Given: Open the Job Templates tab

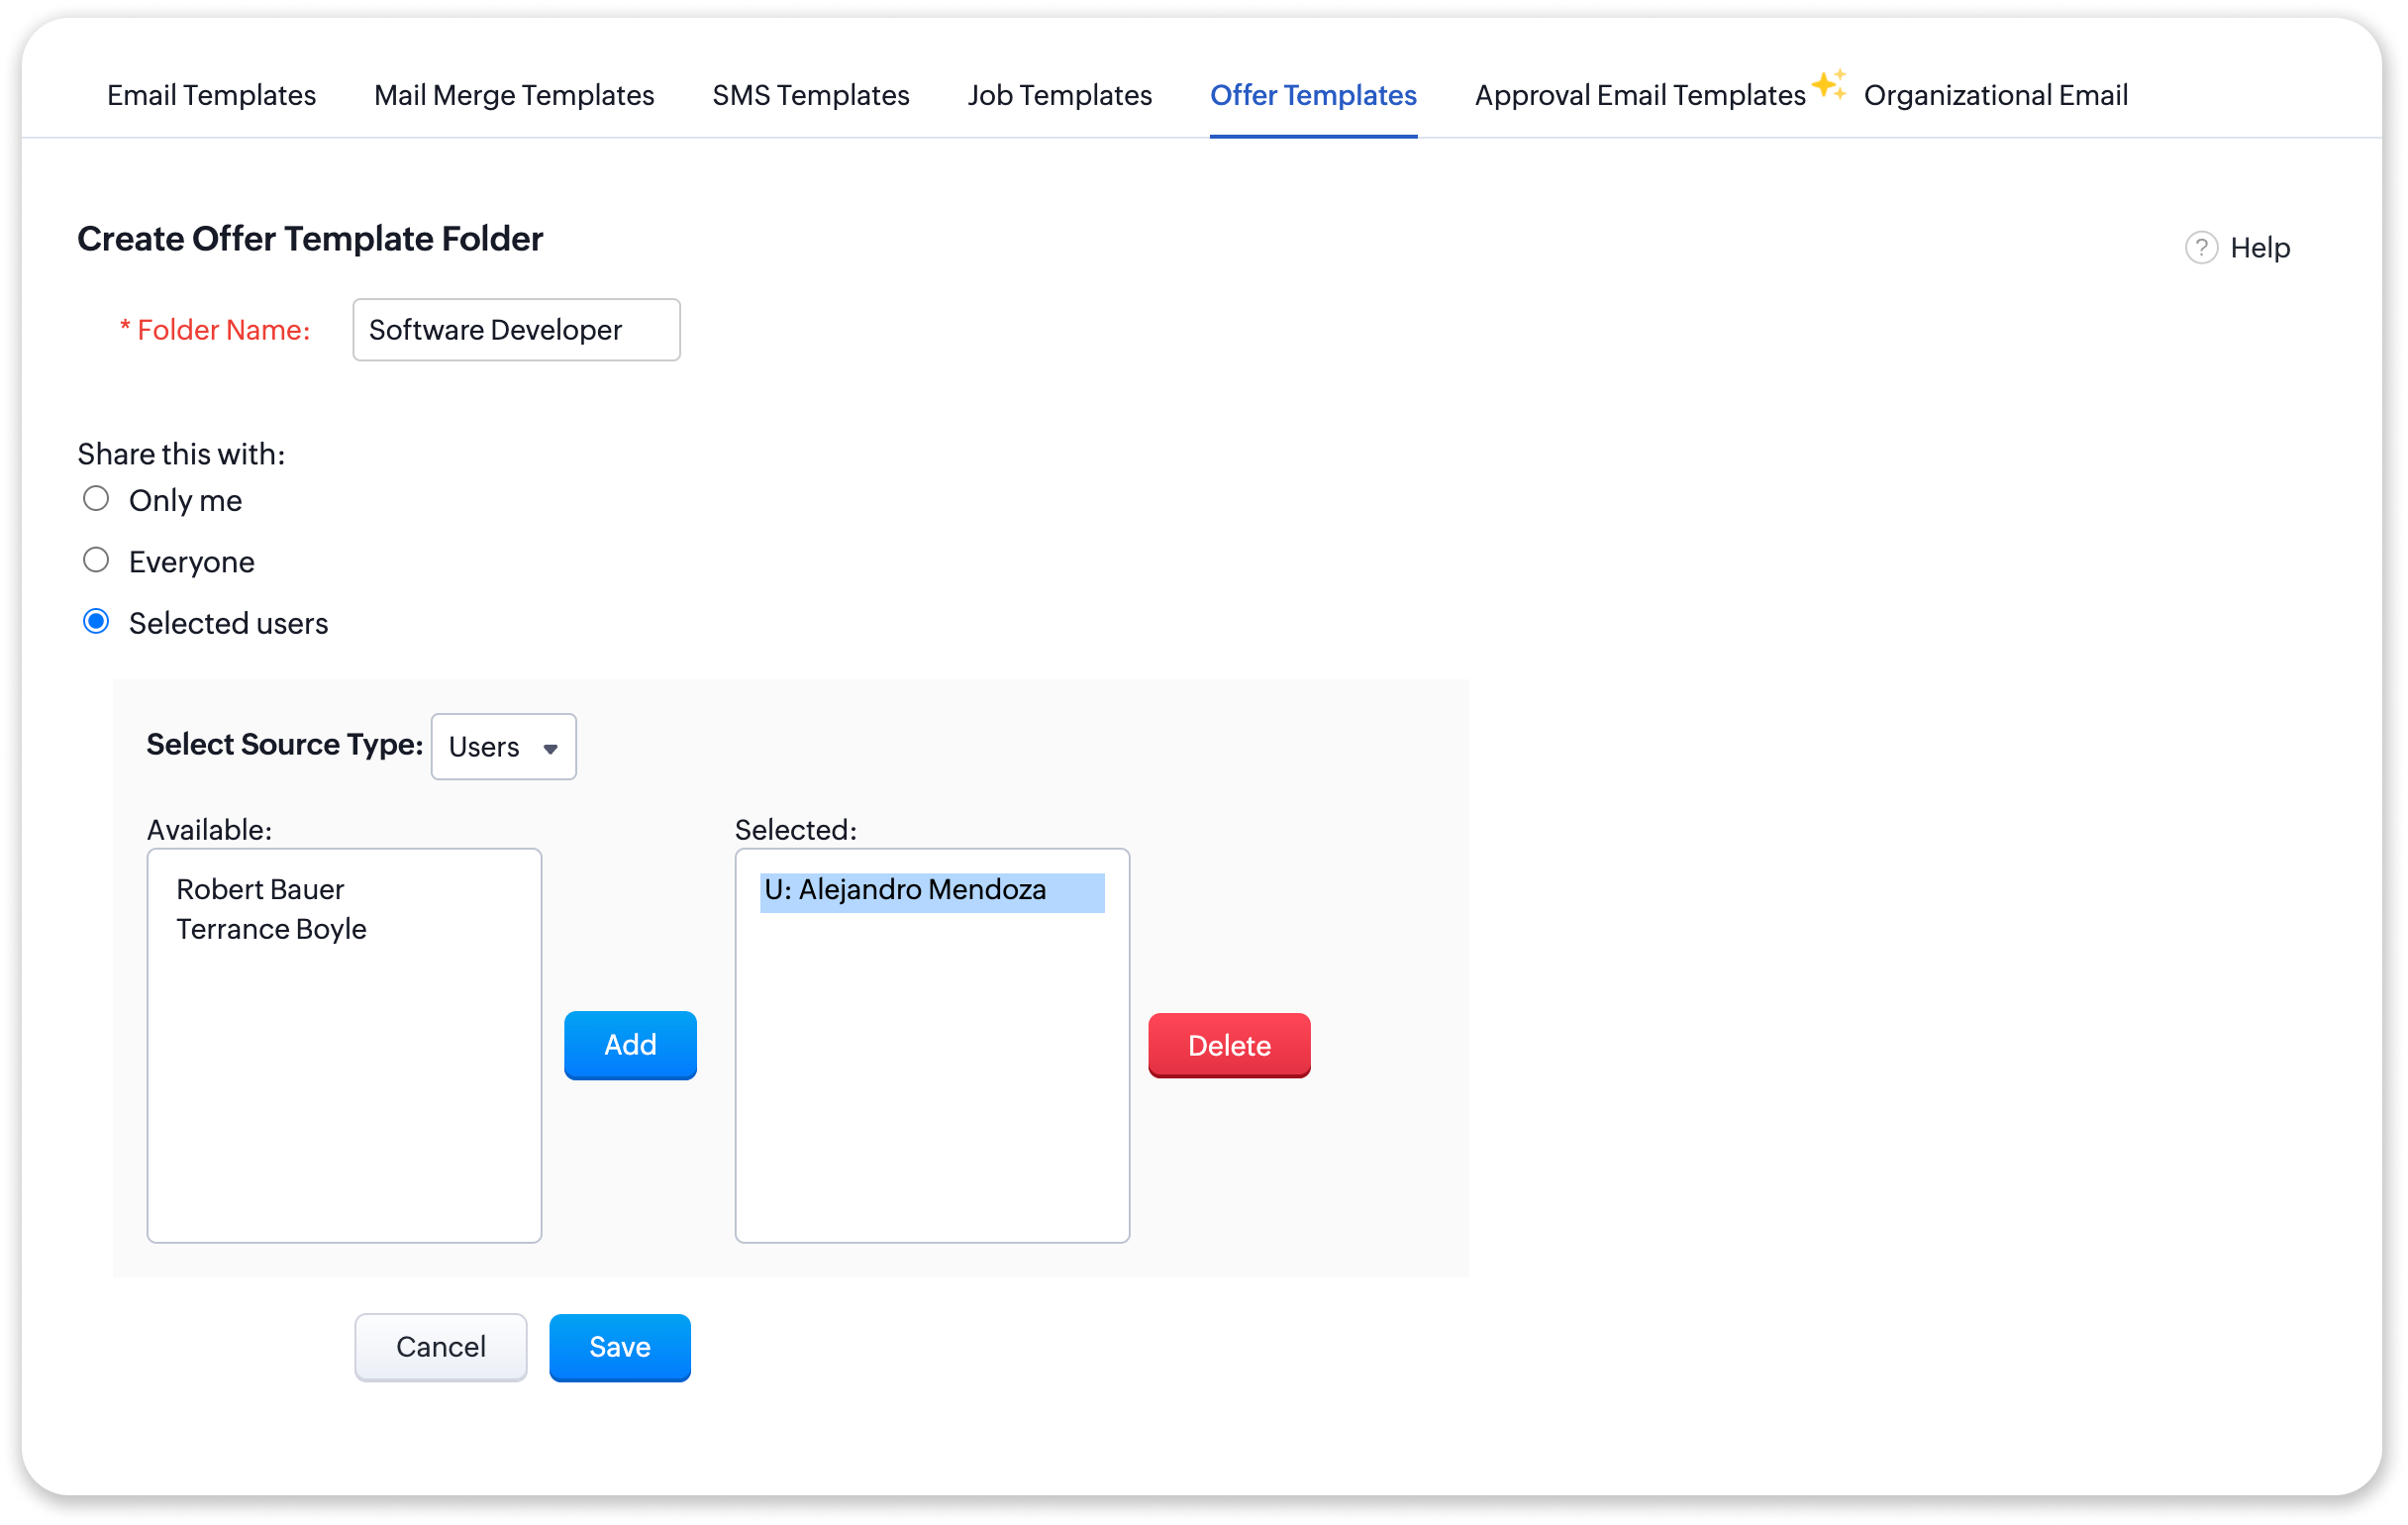Looking at the screenshot, I should 1059,95.
